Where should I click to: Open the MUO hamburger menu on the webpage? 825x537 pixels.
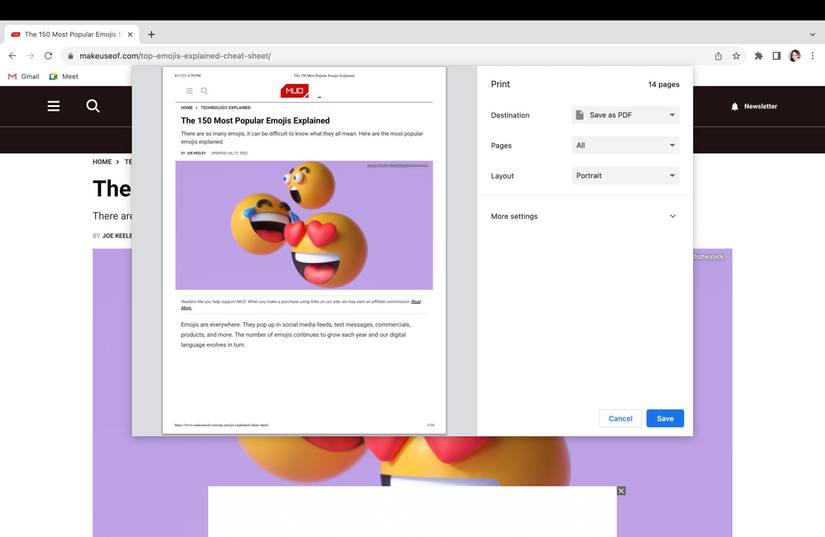coord(54,106)
